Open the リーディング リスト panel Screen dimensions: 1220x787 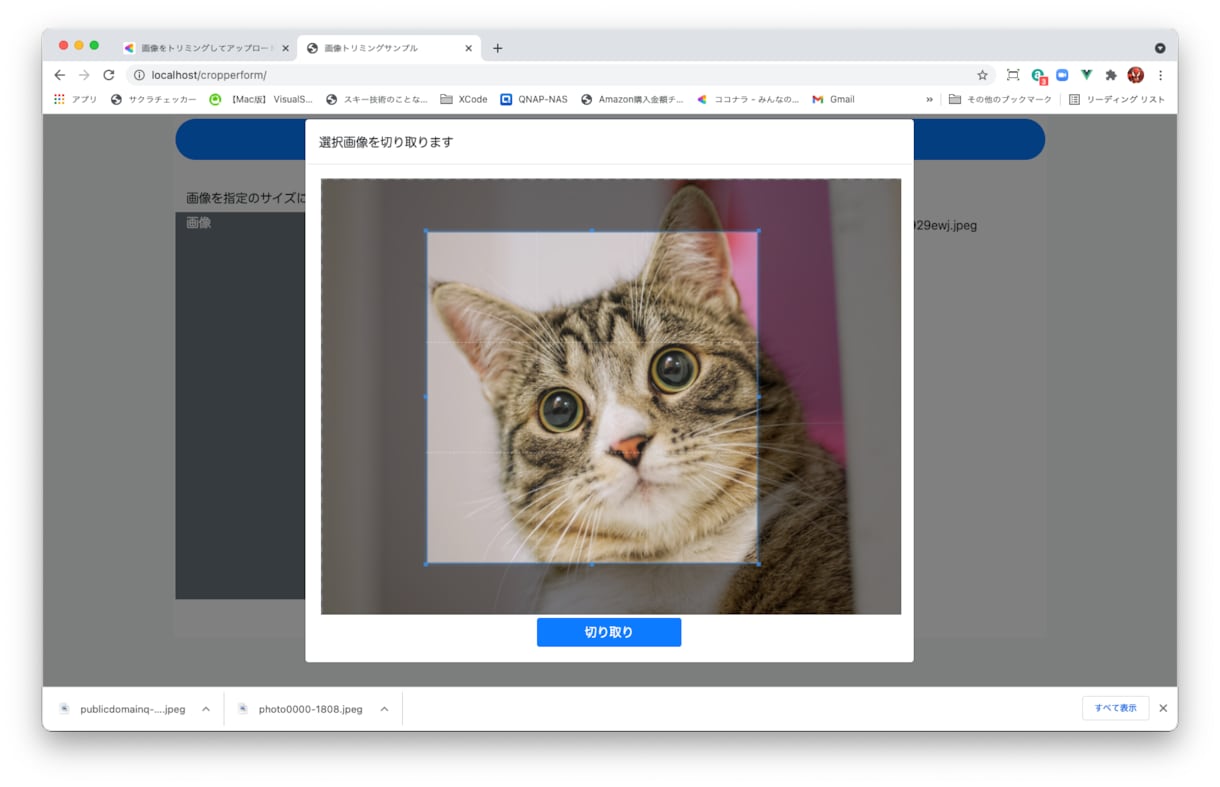[1117, 99]
